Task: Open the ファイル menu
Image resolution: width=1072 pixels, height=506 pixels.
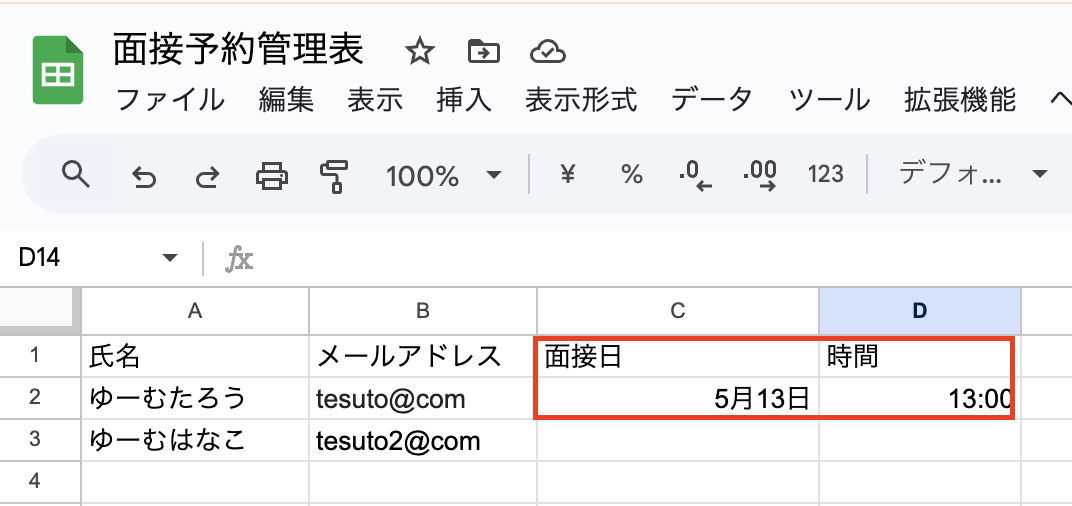Action: click(170, 99)
